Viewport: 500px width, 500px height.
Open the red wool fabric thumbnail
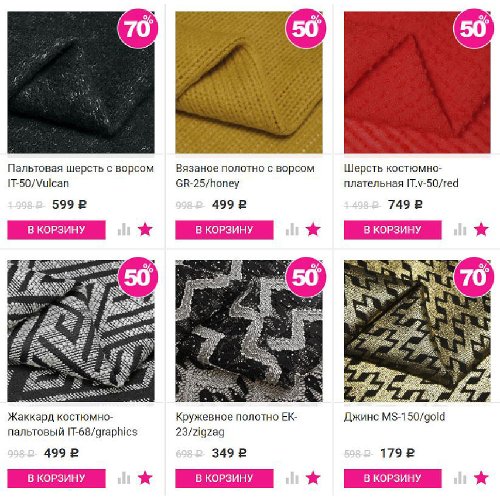click(417, 82)
